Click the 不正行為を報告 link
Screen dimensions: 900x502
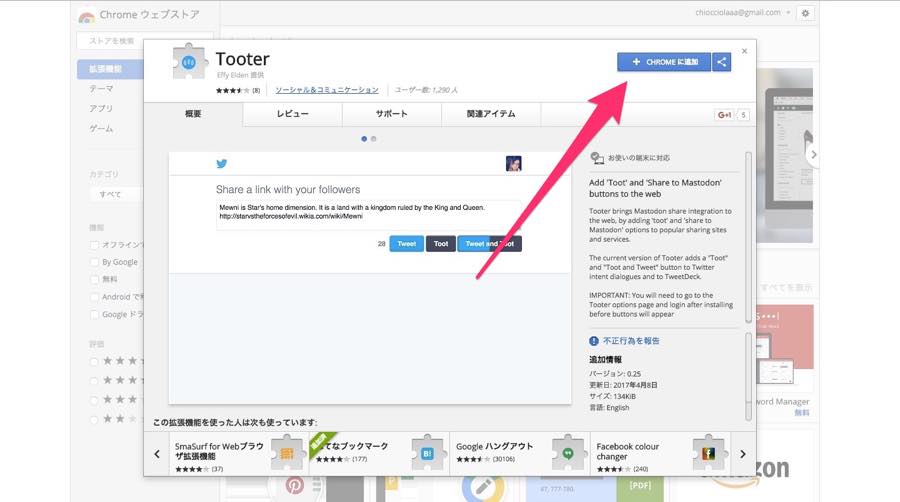click(631, 341)
